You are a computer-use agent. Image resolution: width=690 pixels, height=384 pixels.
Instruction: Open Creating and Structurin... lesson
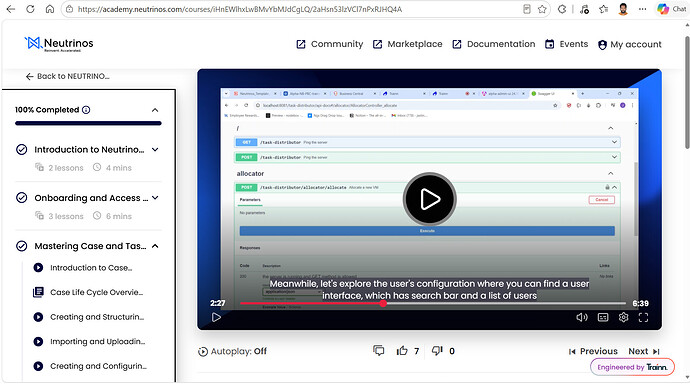[97, 317]
